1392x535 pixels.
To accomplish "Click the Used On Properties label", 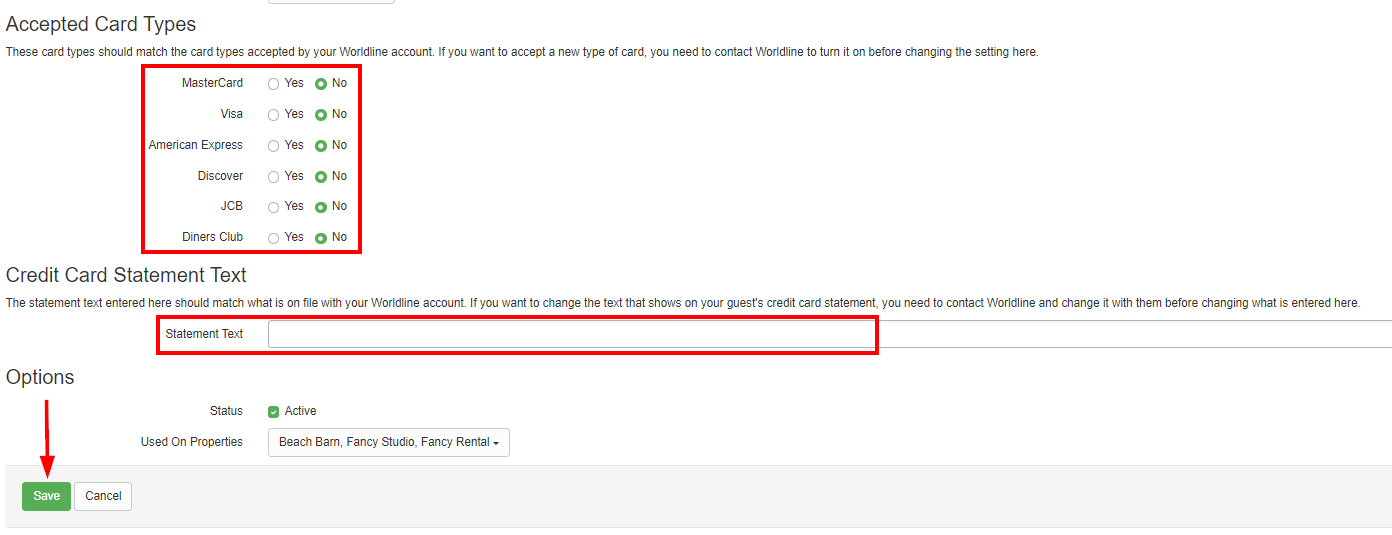I will [191, 442].
